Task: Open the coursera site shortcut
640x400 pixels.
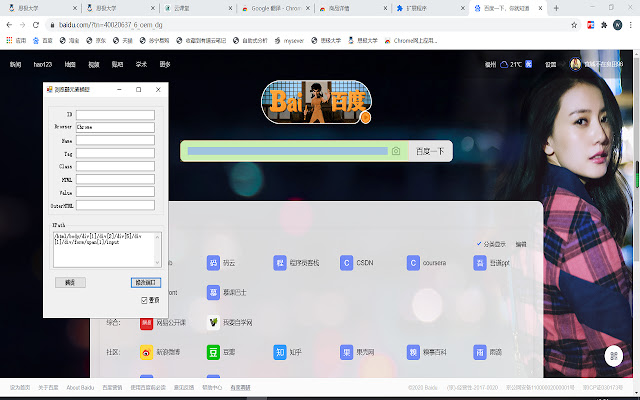Action: [x=427, y=263]
